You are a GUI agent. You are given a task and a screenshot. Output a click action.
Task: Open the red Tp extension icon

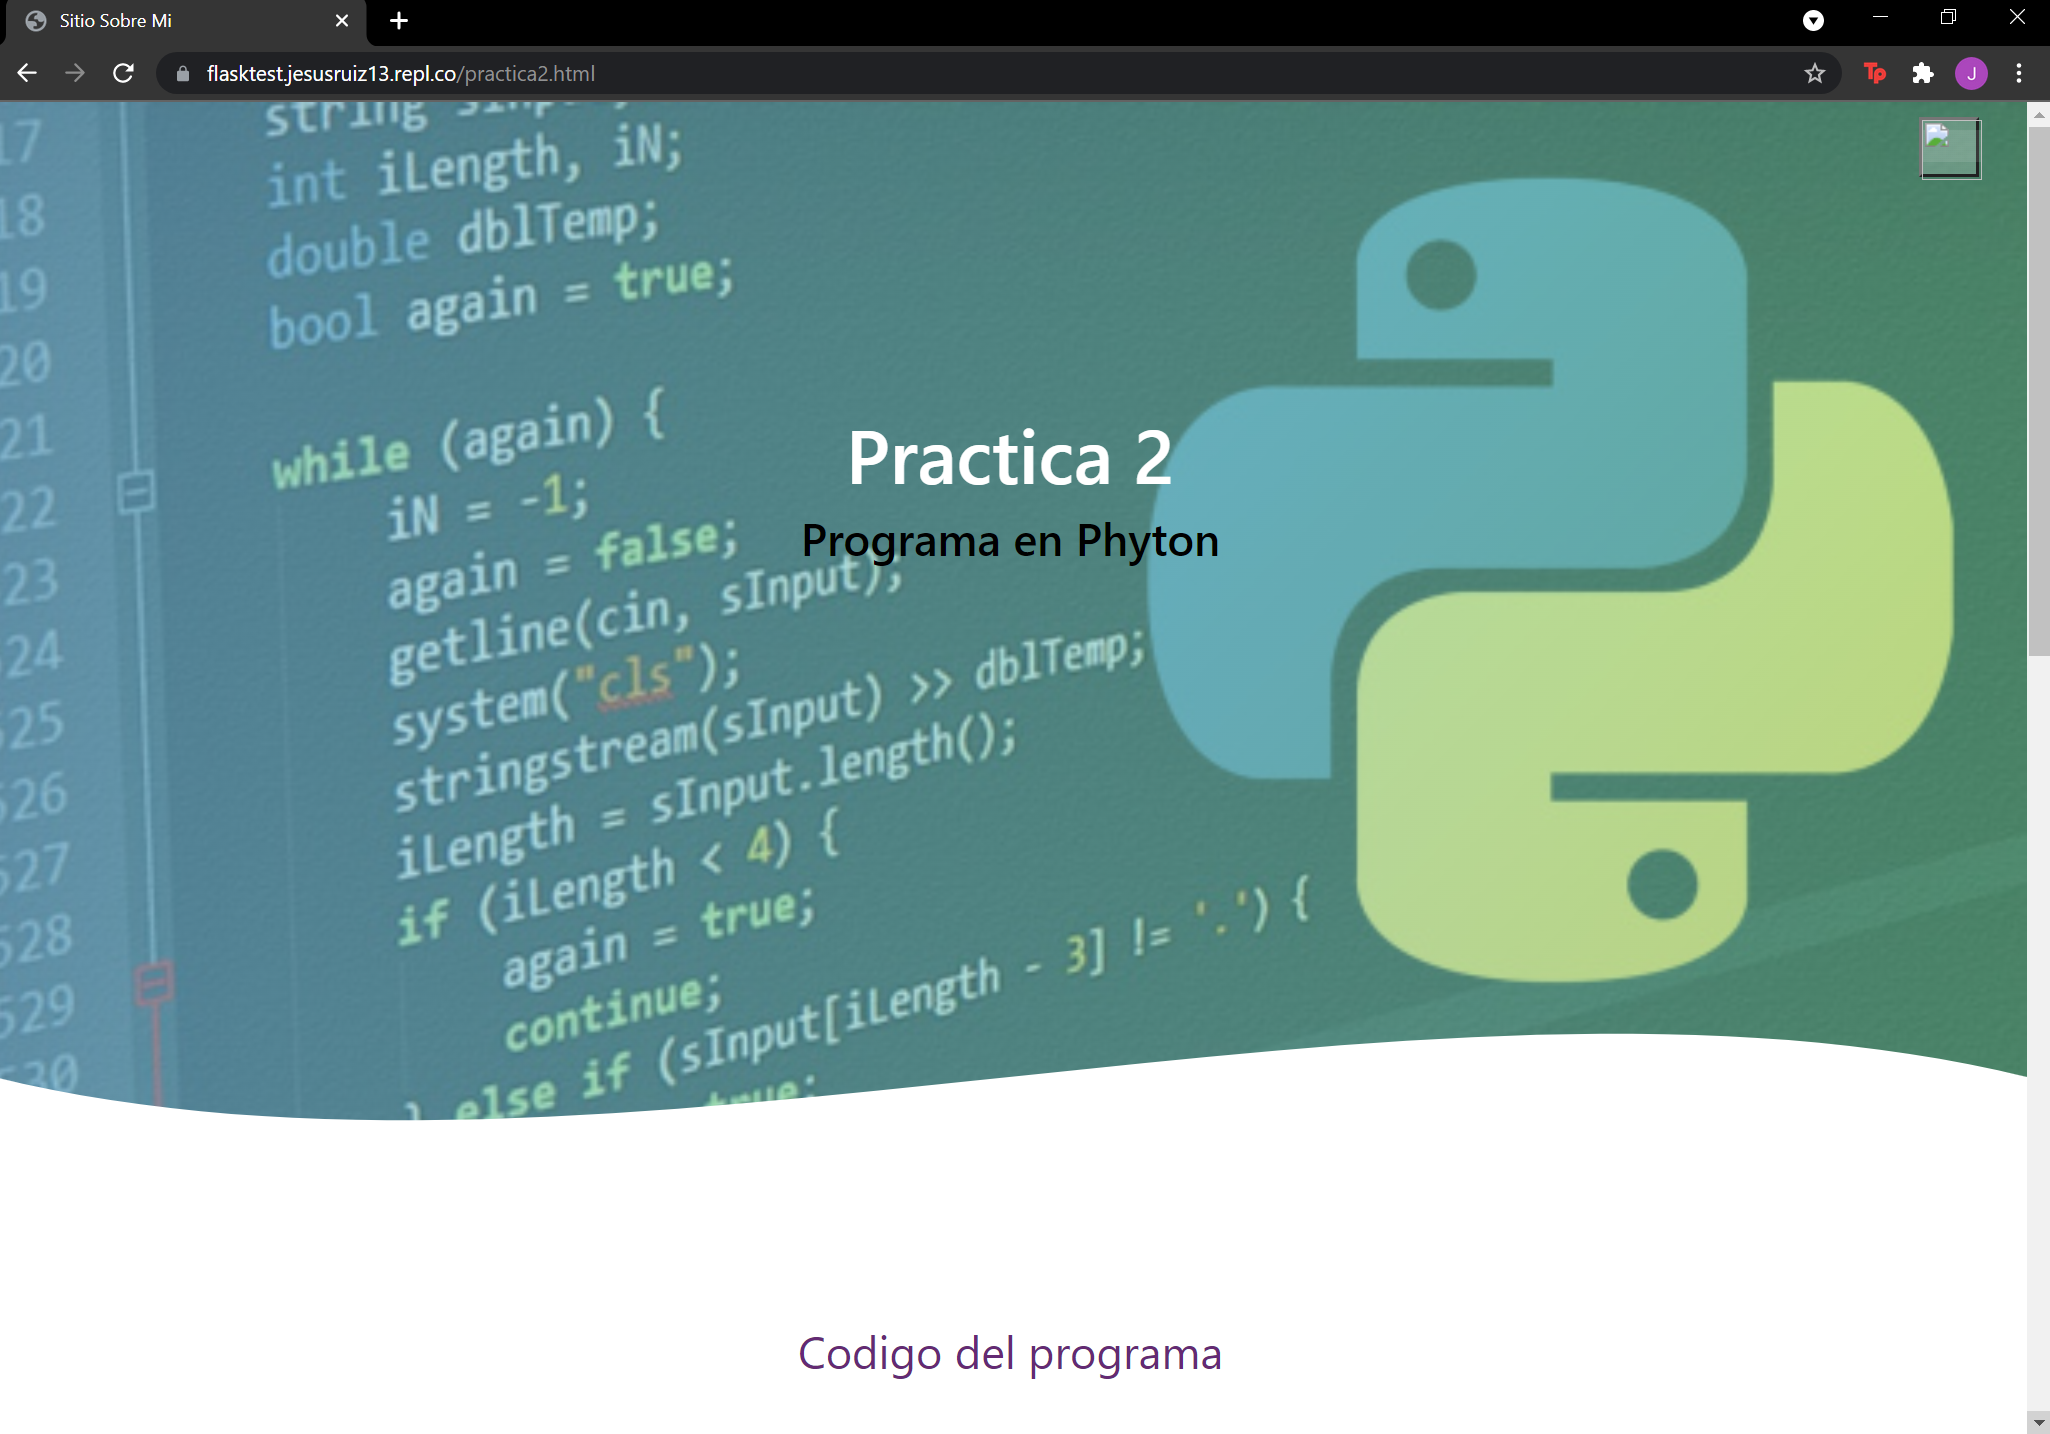click(x=1875, y=73)
